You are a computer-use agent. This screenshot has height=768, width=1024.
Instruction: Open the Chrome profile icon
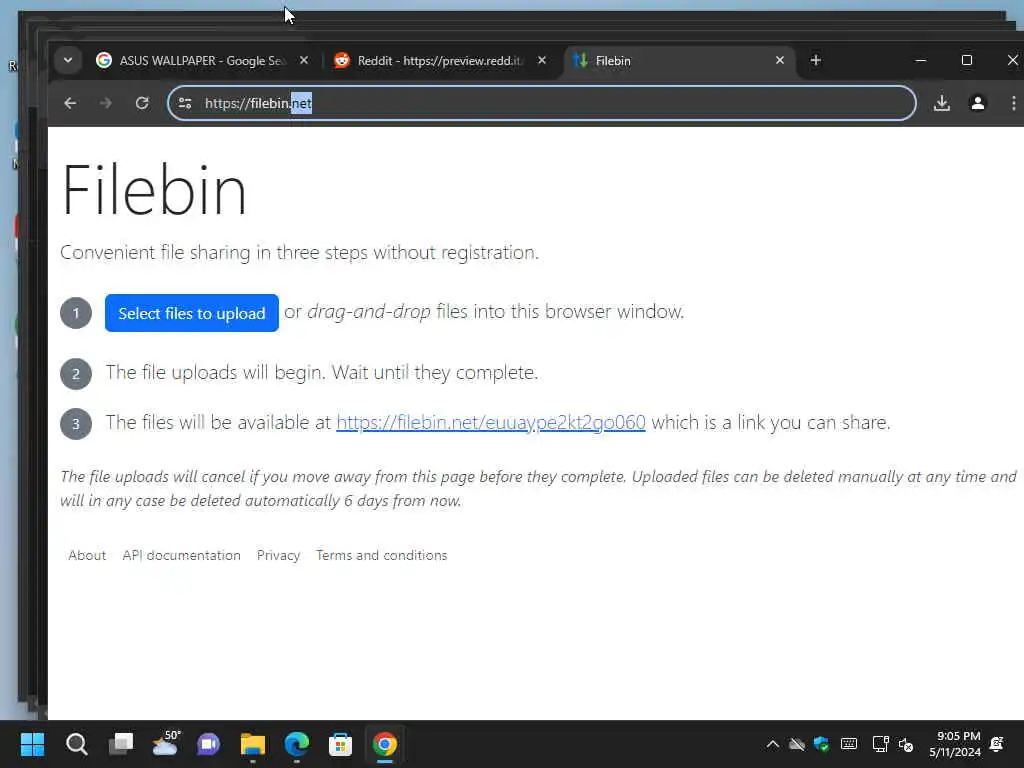[978, 103]
